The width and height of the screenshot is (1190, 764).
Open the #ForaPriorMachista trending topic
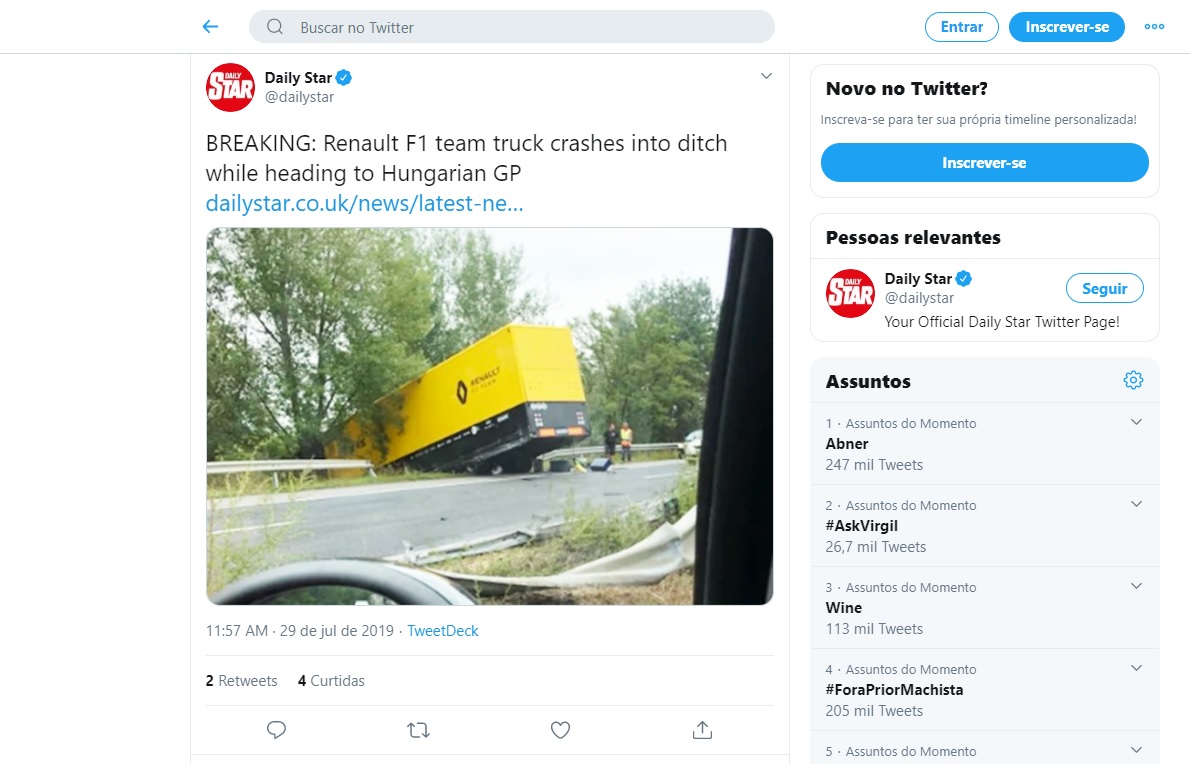coord(894,689)
